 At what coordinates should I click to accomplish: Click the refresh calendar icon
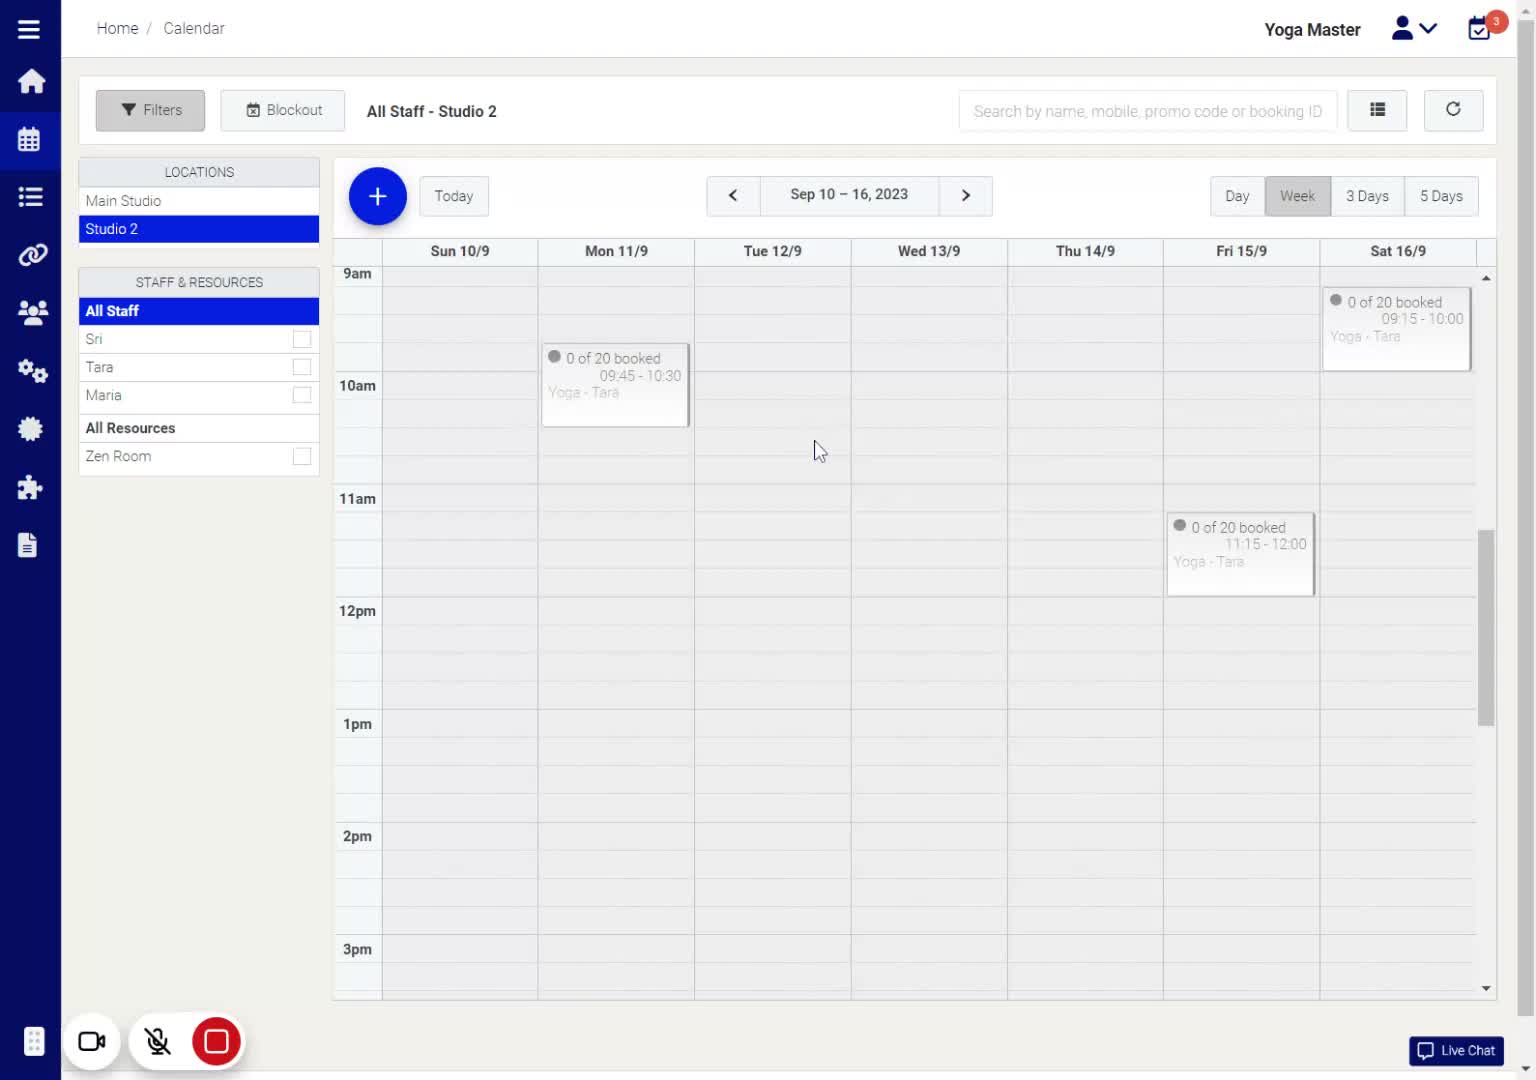click(x=1452, y=110)
